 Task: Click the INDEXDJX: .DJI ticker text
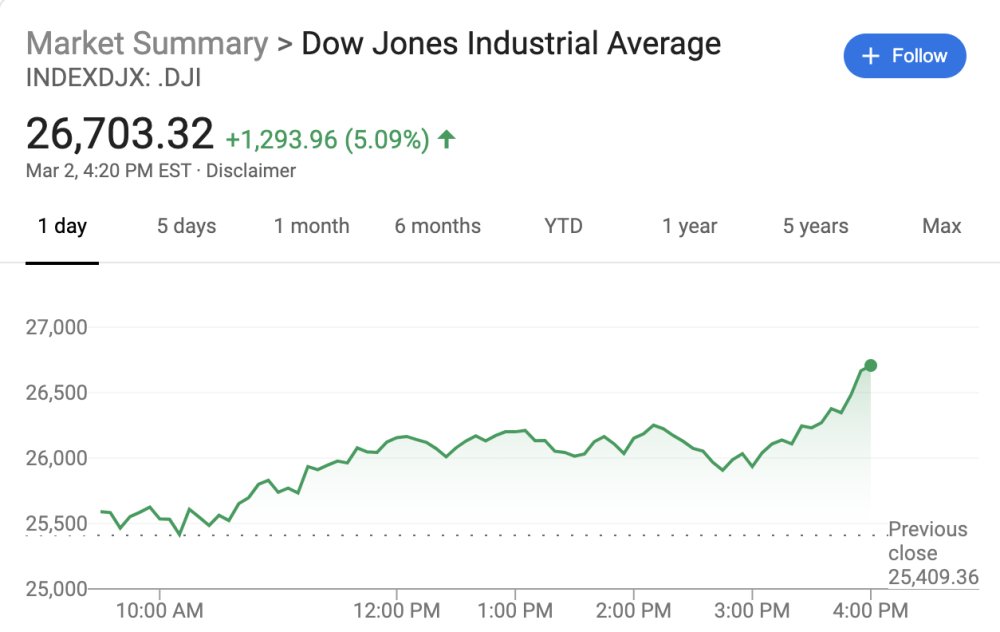pyautogui.click(x=113, y=77)
